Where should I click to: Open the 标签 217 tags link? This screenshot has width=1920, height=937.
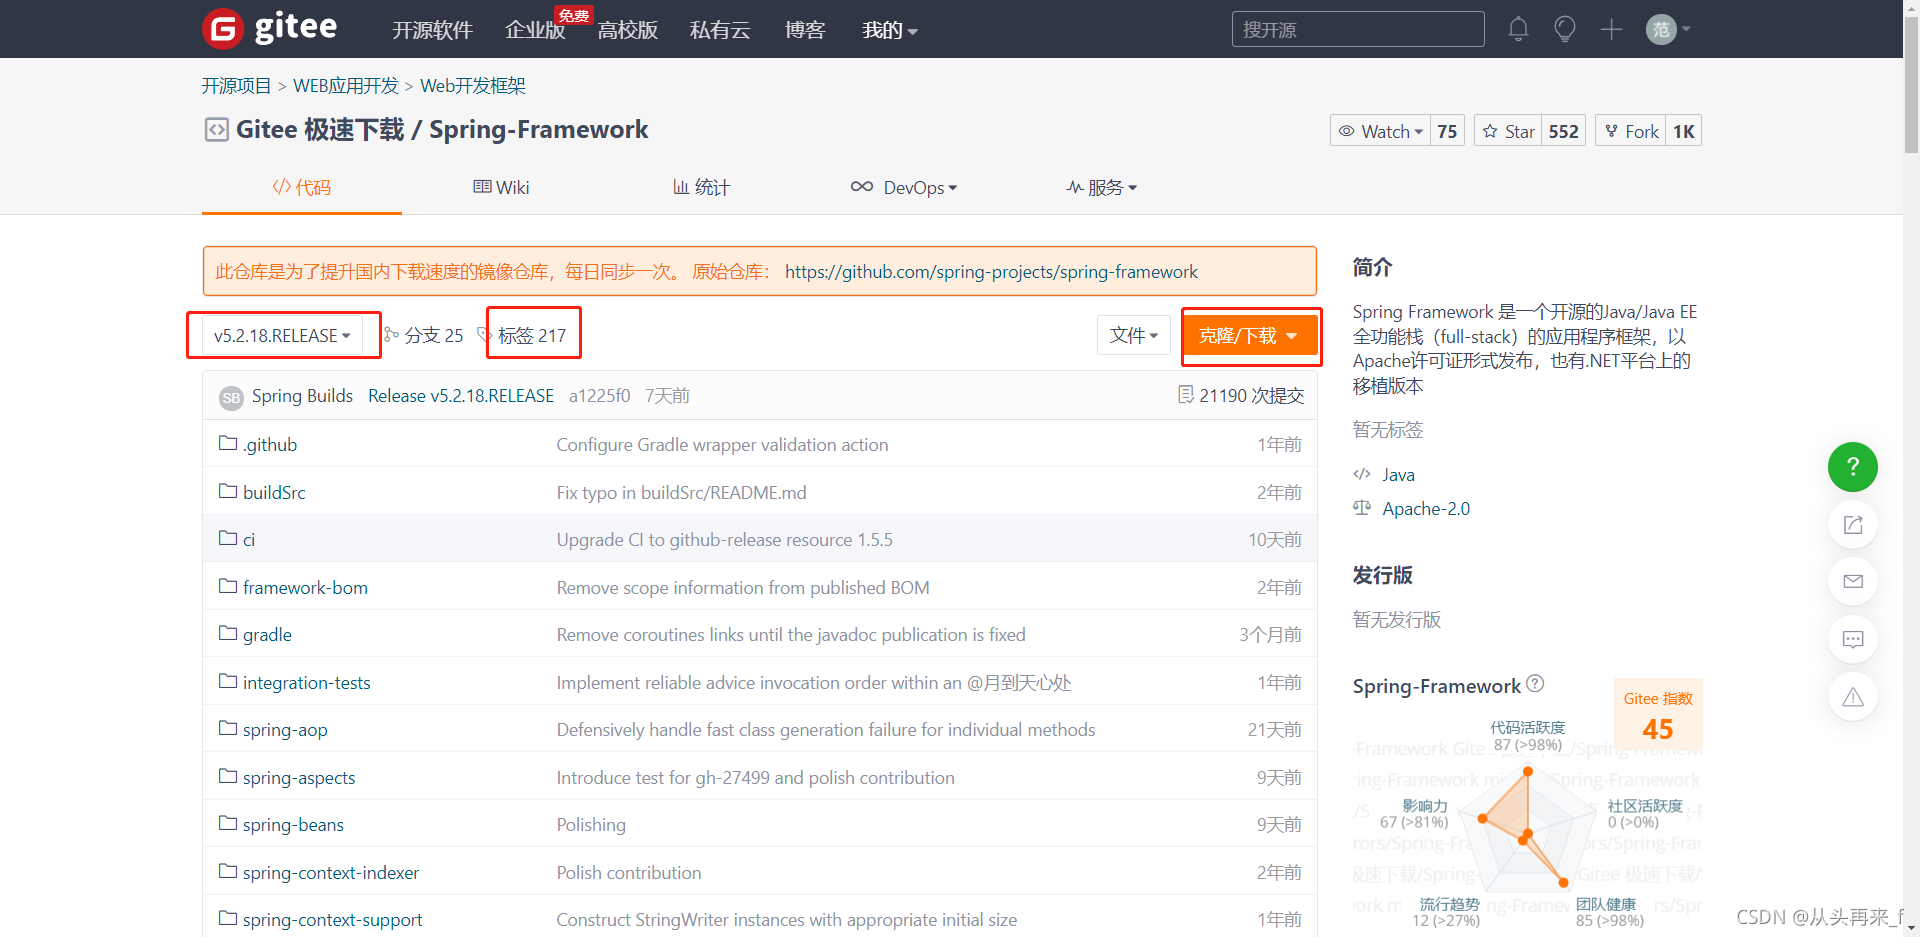tap(532, 335)
